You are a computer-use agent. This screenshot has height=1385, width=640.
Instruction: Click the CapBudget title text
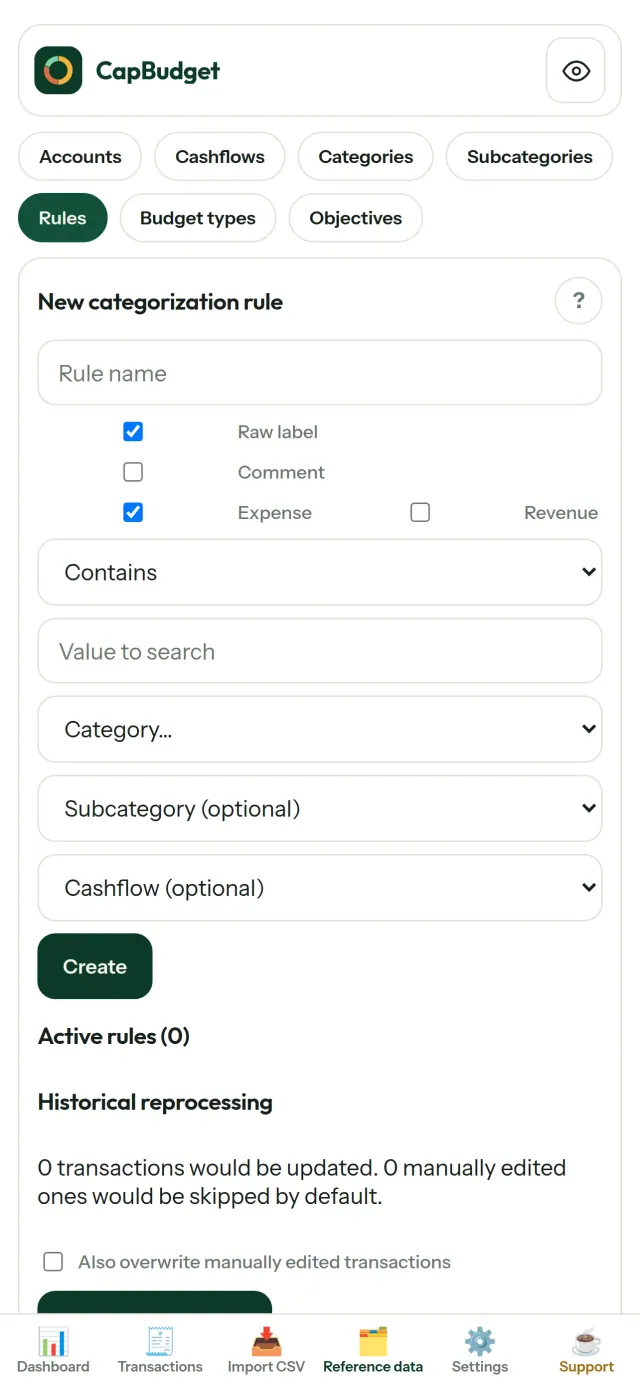[x=158, y=71]
